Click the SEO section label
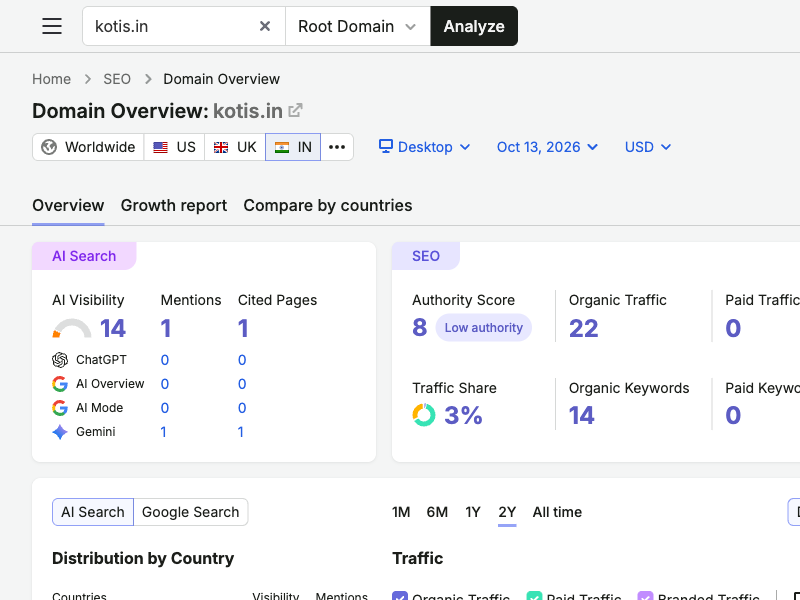The height and width of the screenshot is (600, 800). pos(426,256)
